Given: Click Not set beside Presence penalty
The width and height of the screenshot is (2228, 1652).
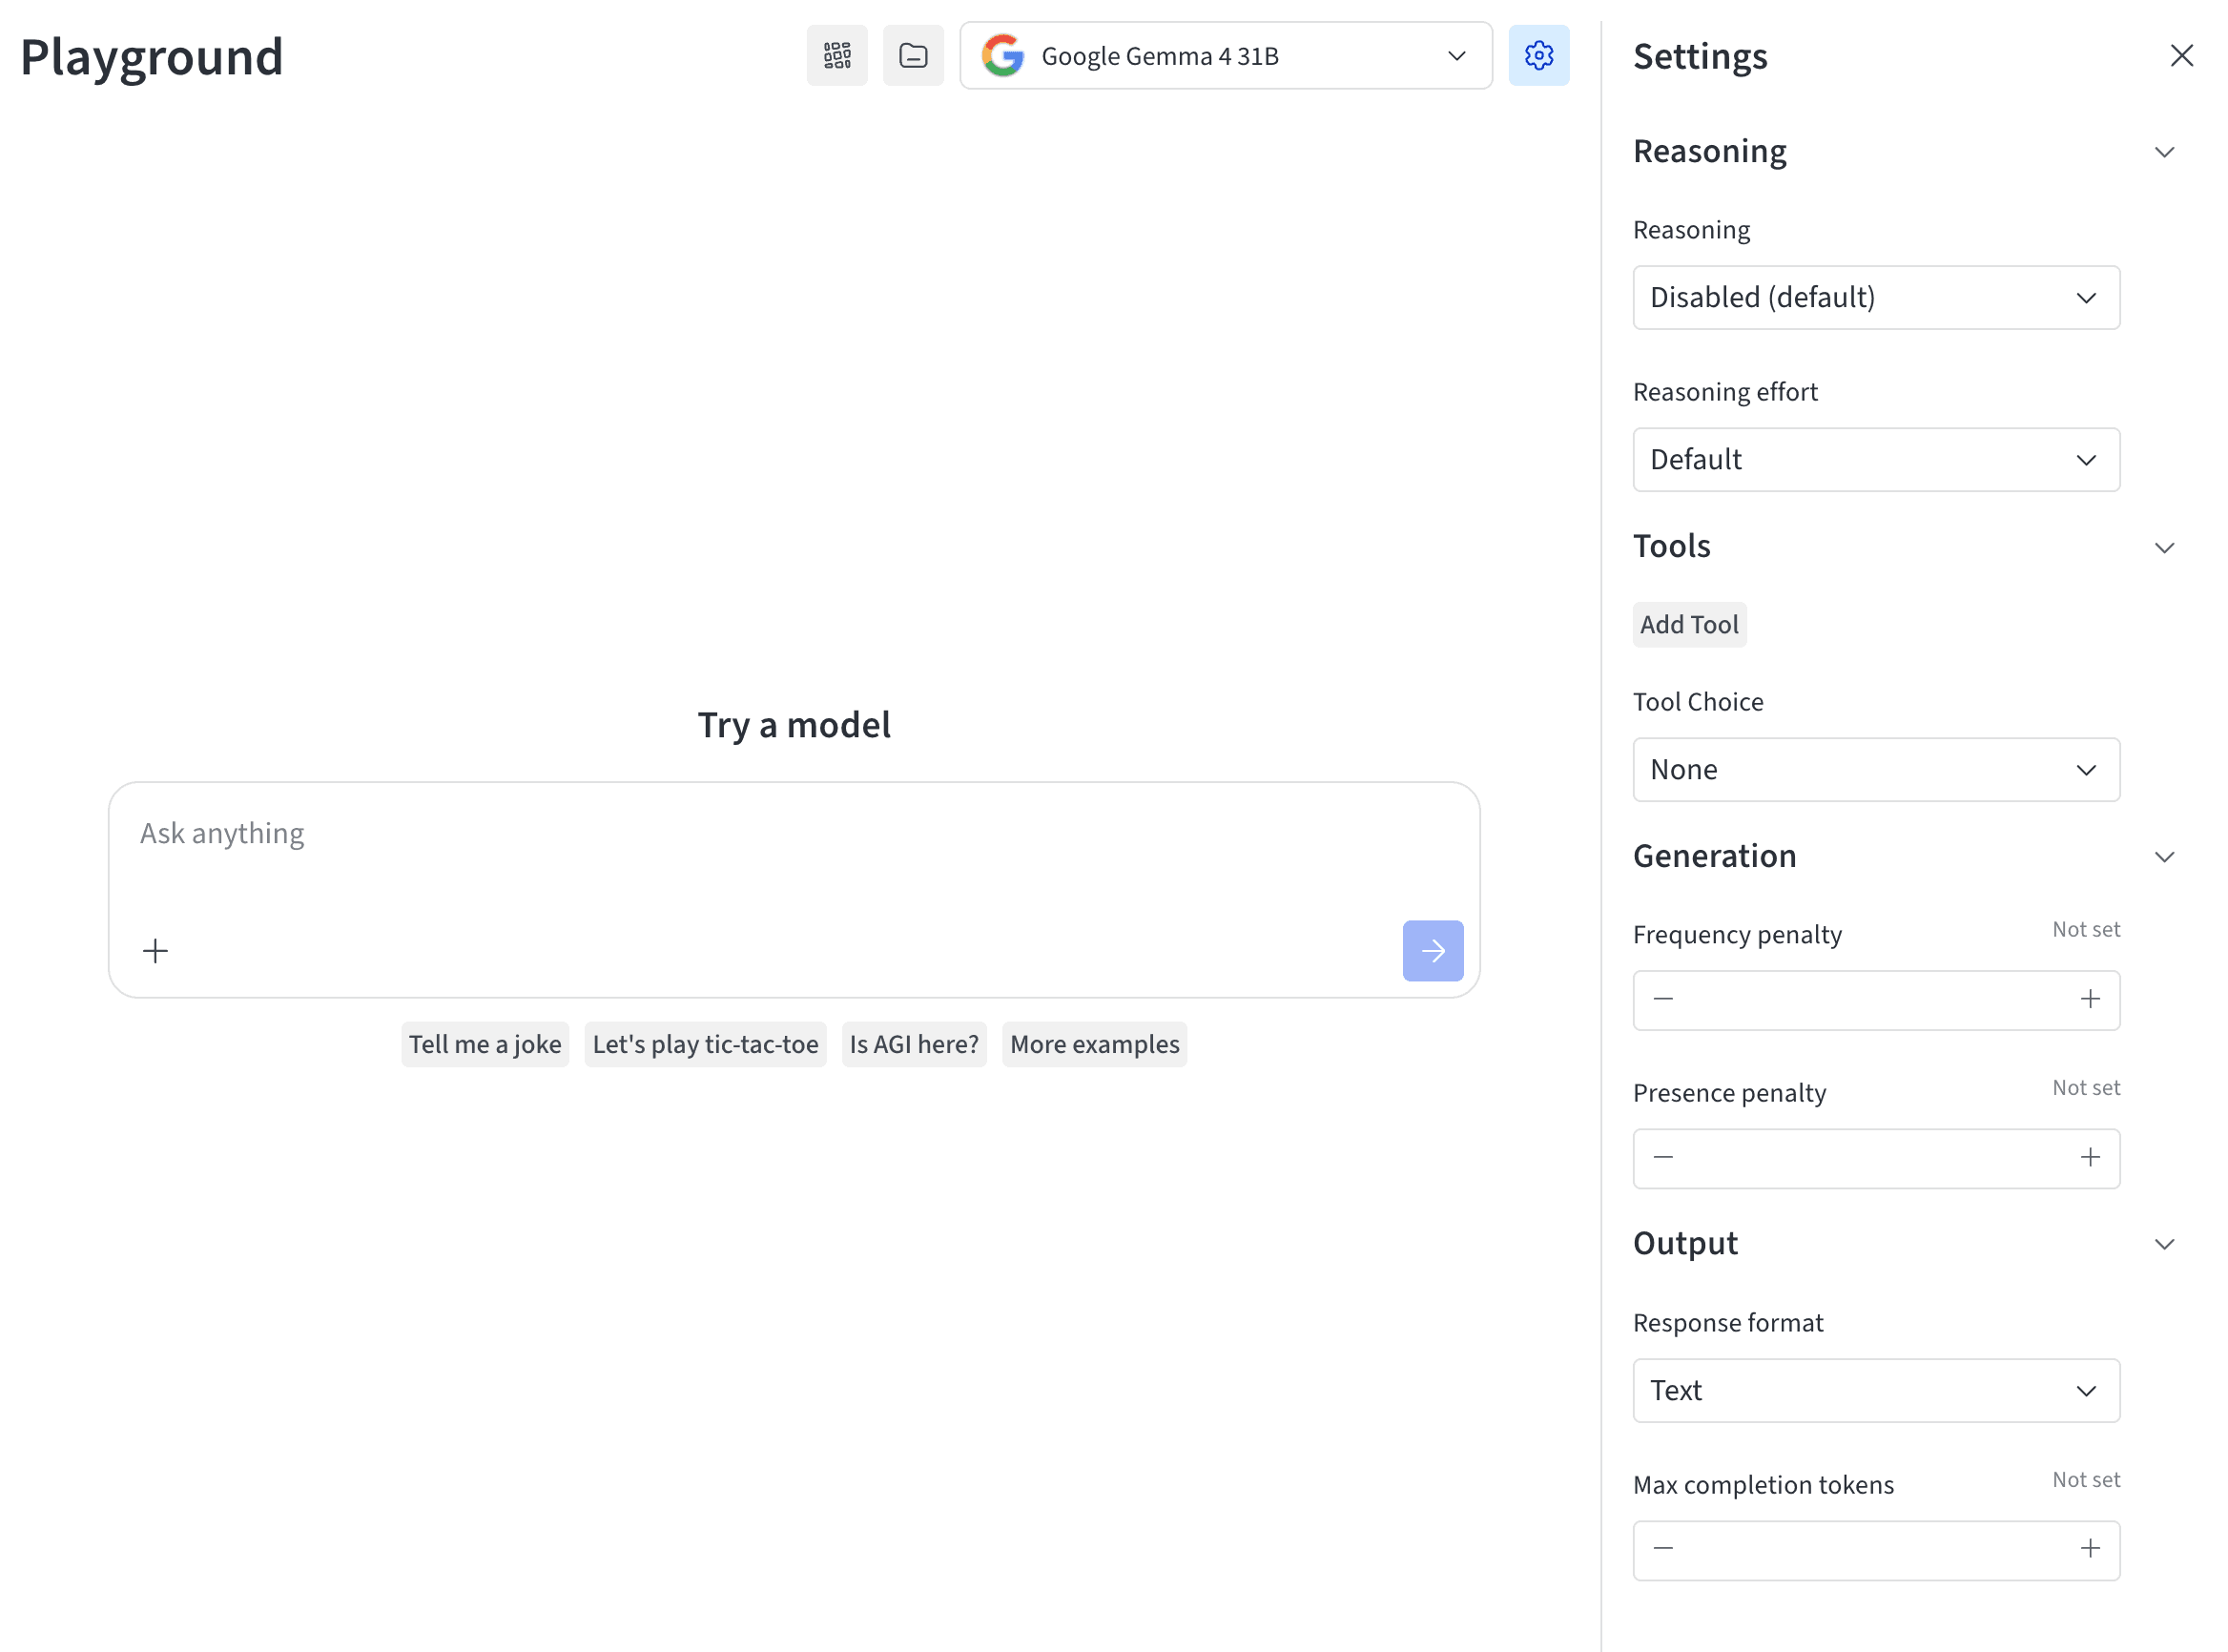Looking at the screenshot, I should (2086, 1087).
